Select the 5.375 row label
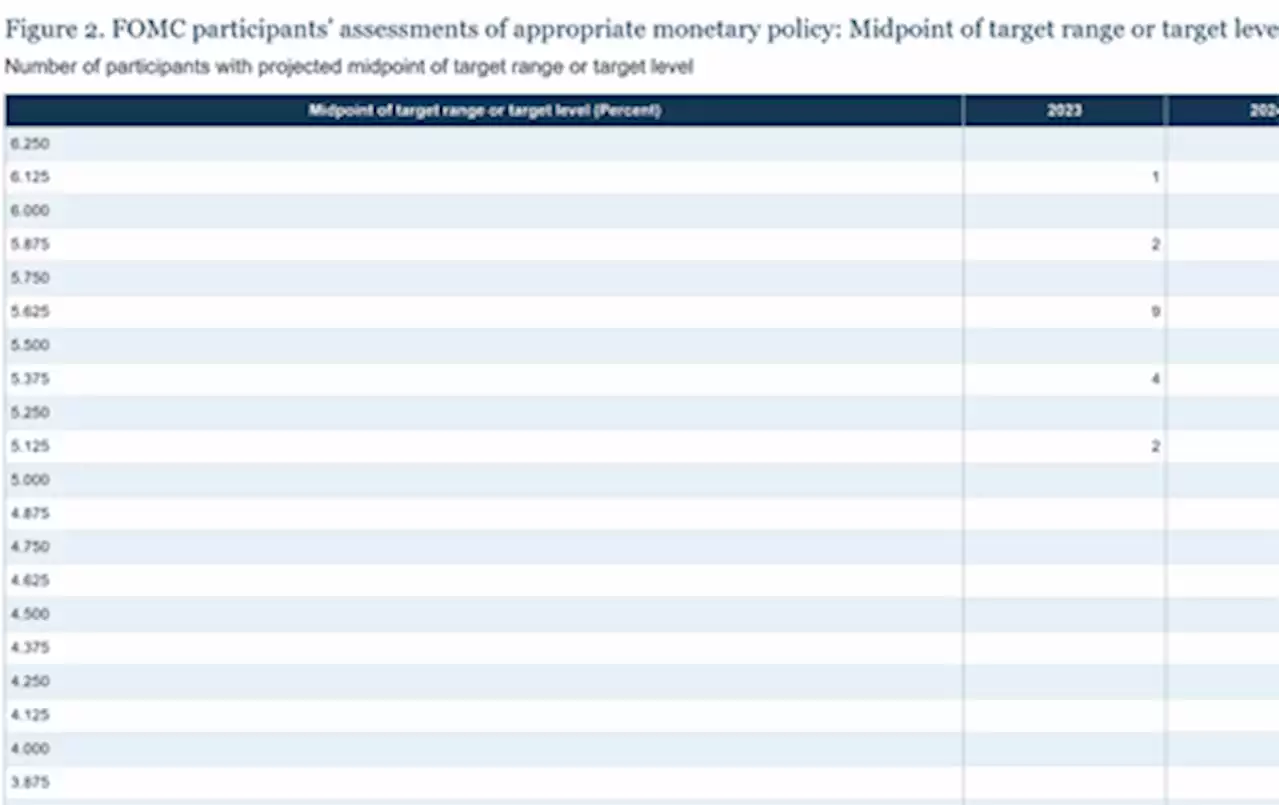This screenshot has height=805, width=1280. (30, 379)
